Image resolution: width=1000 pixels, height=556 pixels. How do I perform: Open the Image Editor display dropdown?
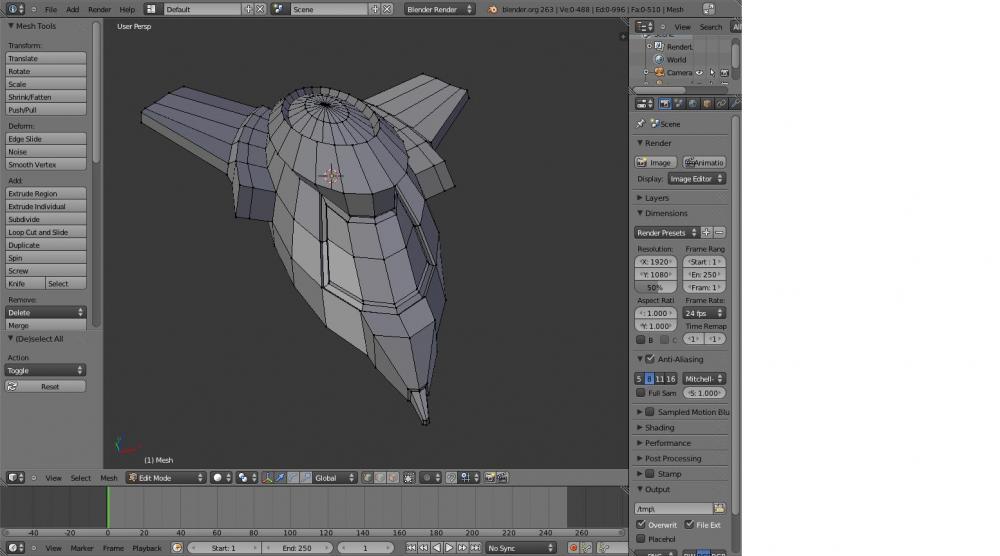[x=696, y=179]
